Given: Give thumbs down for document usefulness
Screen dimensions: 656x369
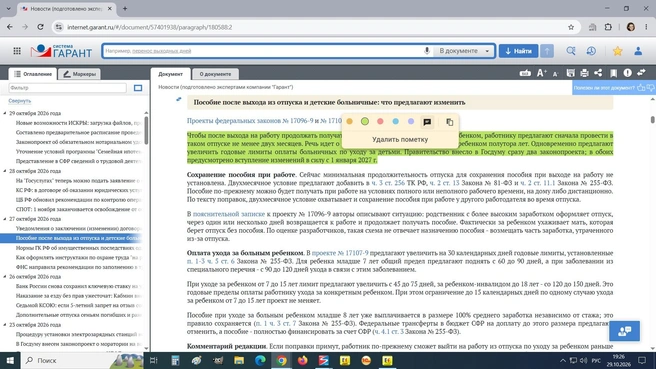Looking at the screenshot, I should point(650,87).
